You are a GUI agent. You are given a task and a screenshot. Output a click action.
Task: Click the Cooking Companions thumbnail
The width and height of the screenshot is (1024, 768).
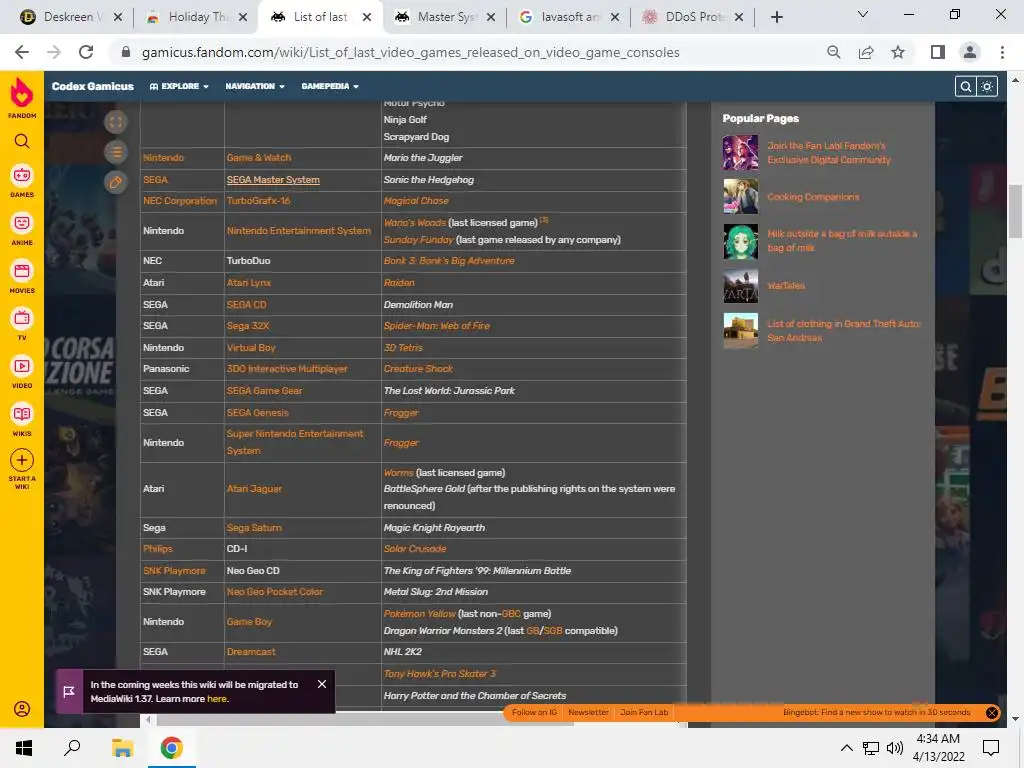[x=741, y=197]
